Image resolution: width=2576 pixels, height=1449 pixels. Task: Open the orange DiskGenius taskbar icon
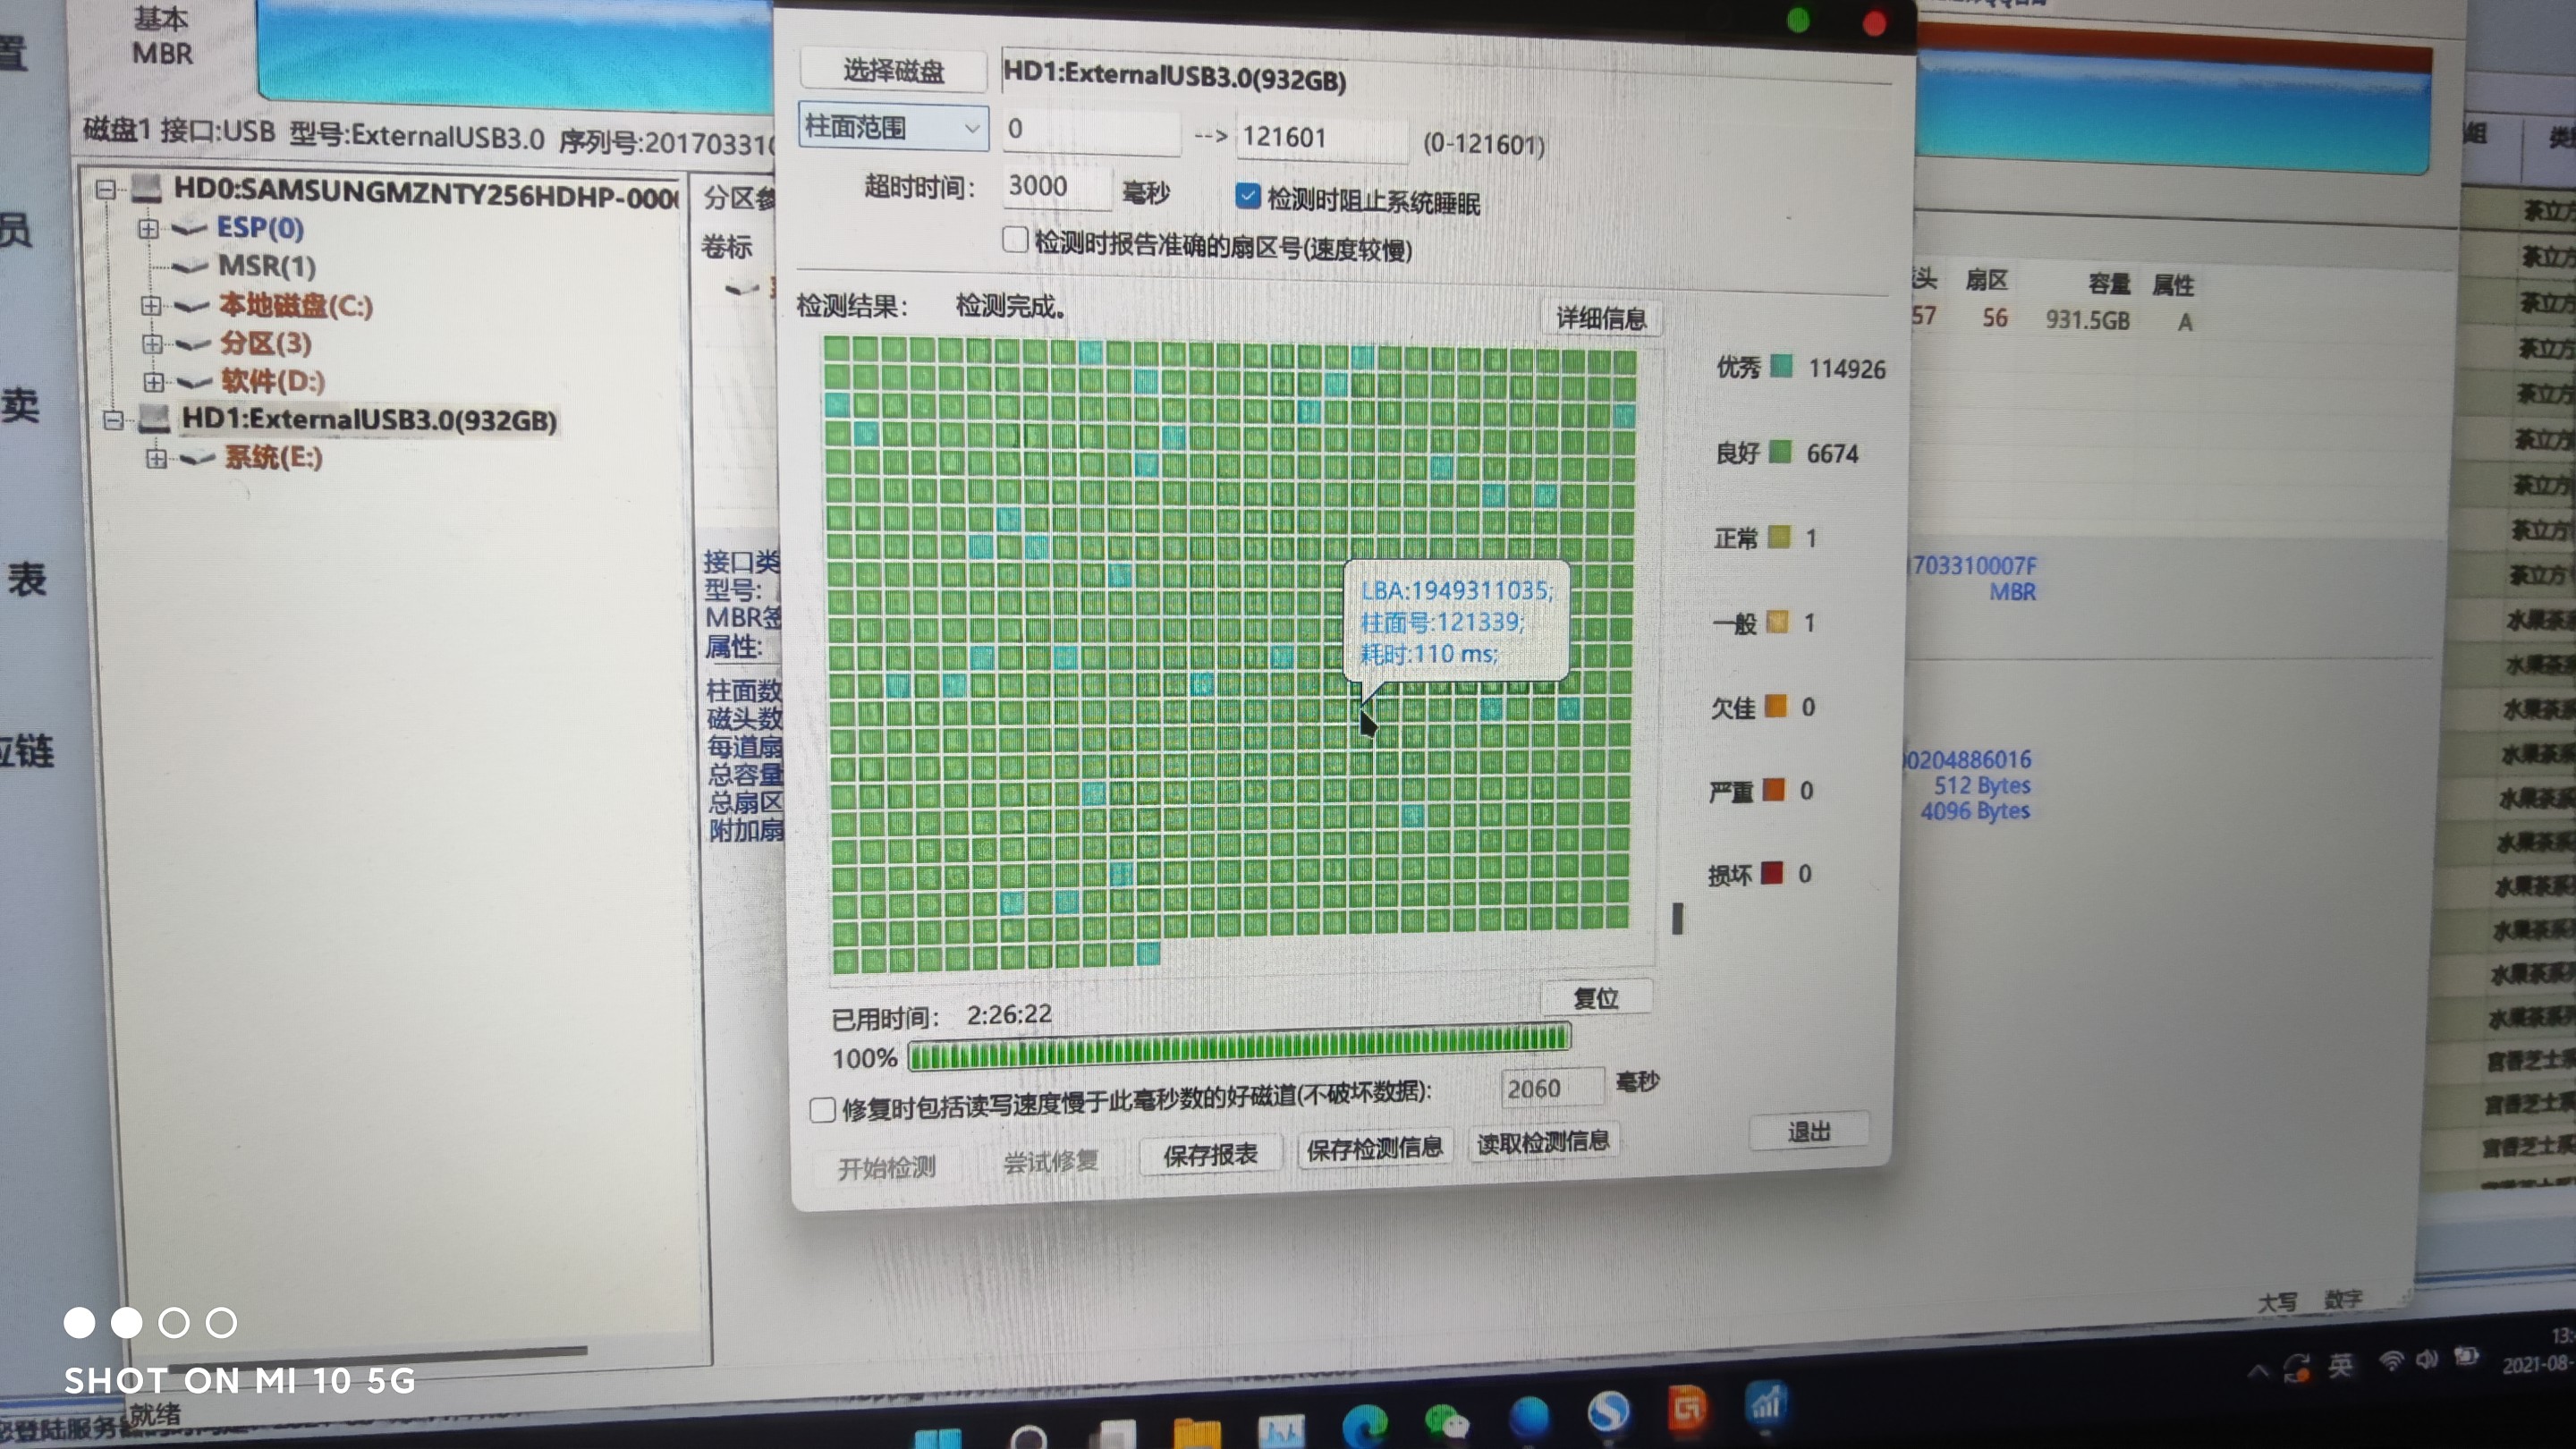click(x=1686, y=1408)
